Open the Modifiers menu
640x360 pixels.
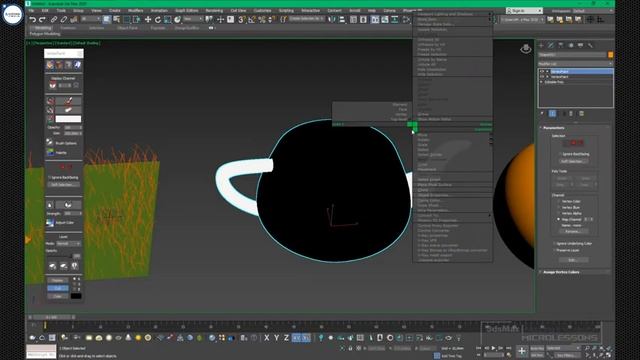pos(136,11)
